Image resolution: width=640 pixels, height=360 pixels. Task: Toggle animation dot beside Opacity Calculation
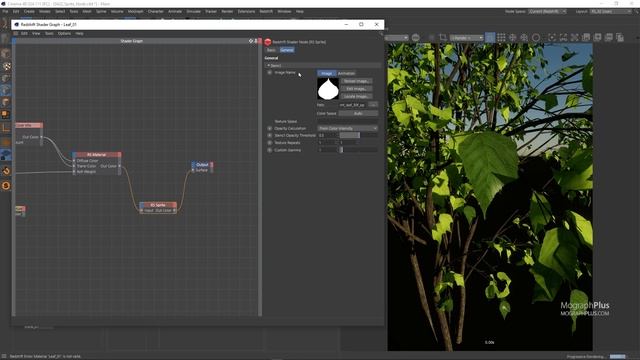point(269,128)
